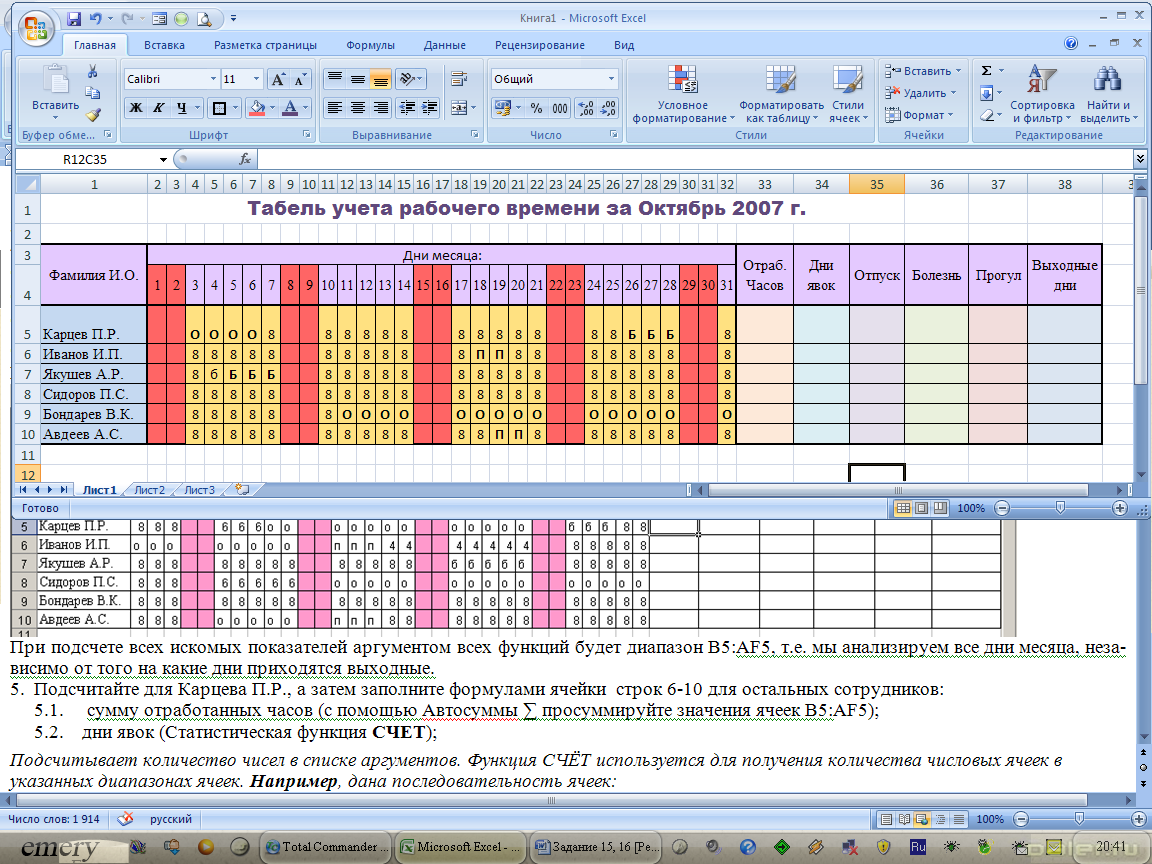The height and width of the screenshot is (864, 1152).
Task: Open the Формулы ribbon tab
Action: 370,45
